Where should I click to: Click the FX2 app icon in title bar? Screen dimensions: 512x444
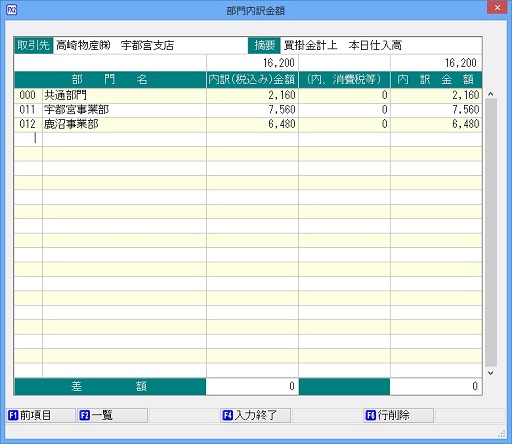[x=12, y=10]
